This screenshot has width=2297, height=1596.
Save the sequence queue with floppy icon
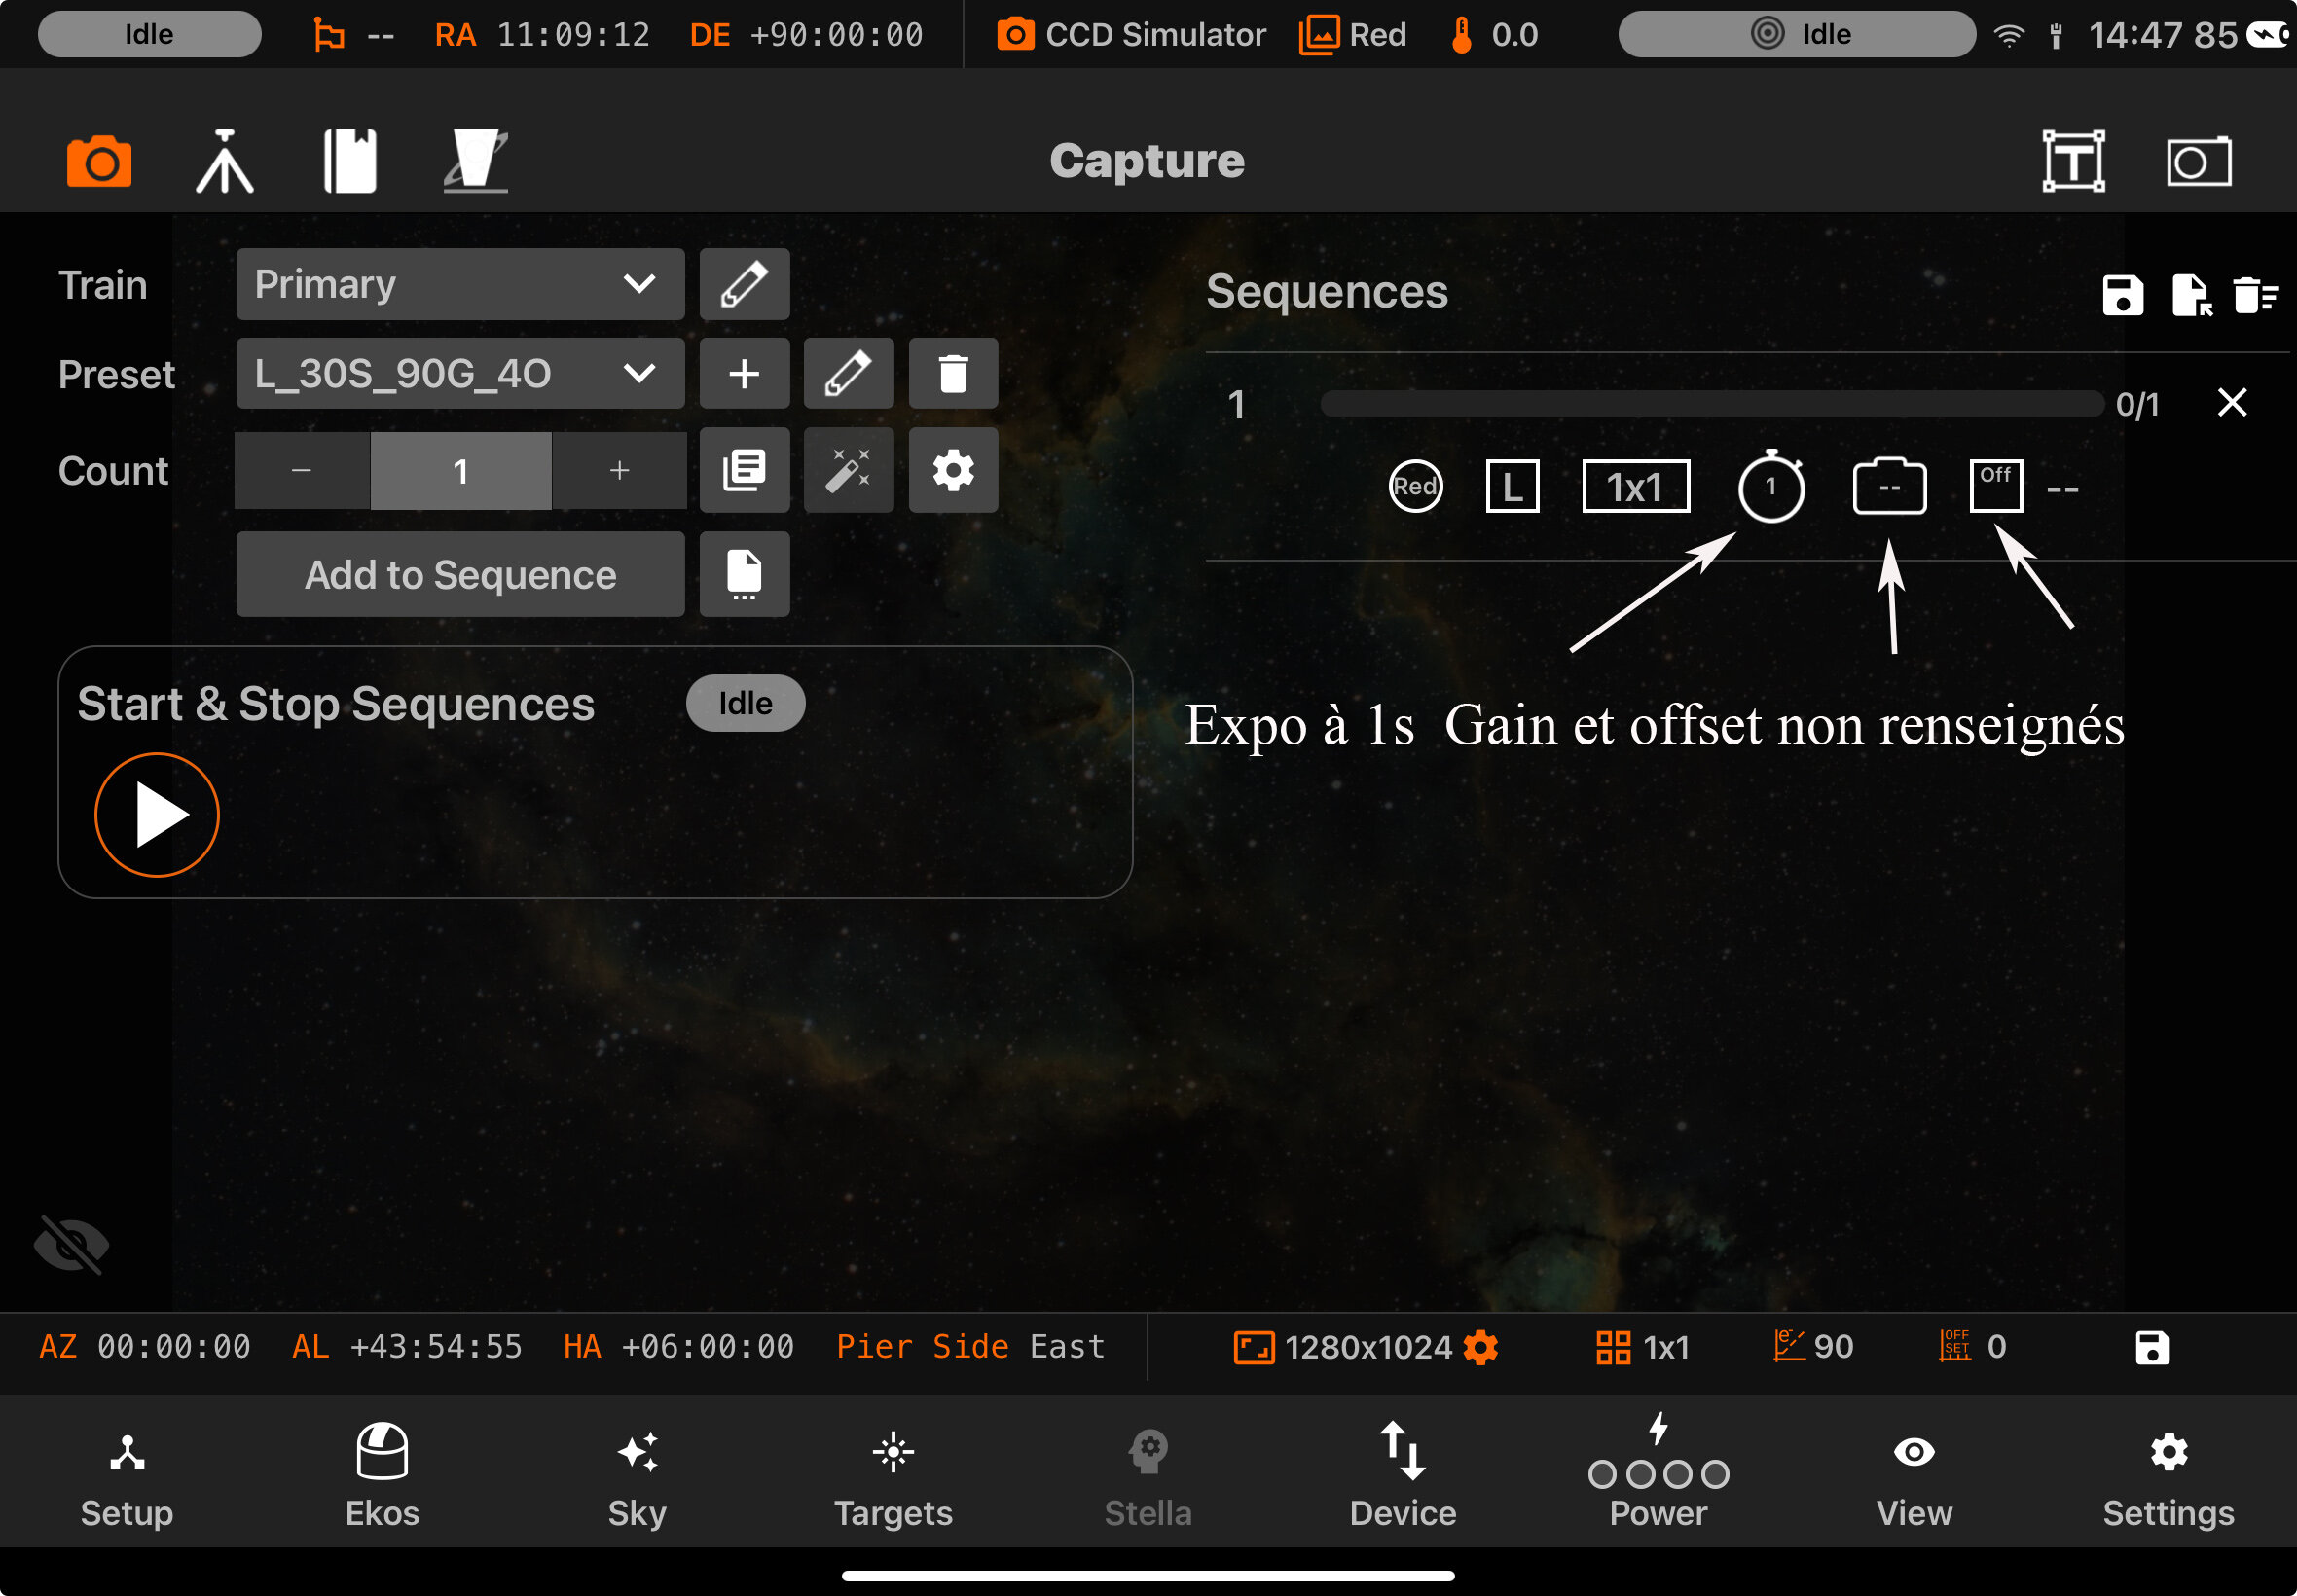click(x=2122, y=295)
